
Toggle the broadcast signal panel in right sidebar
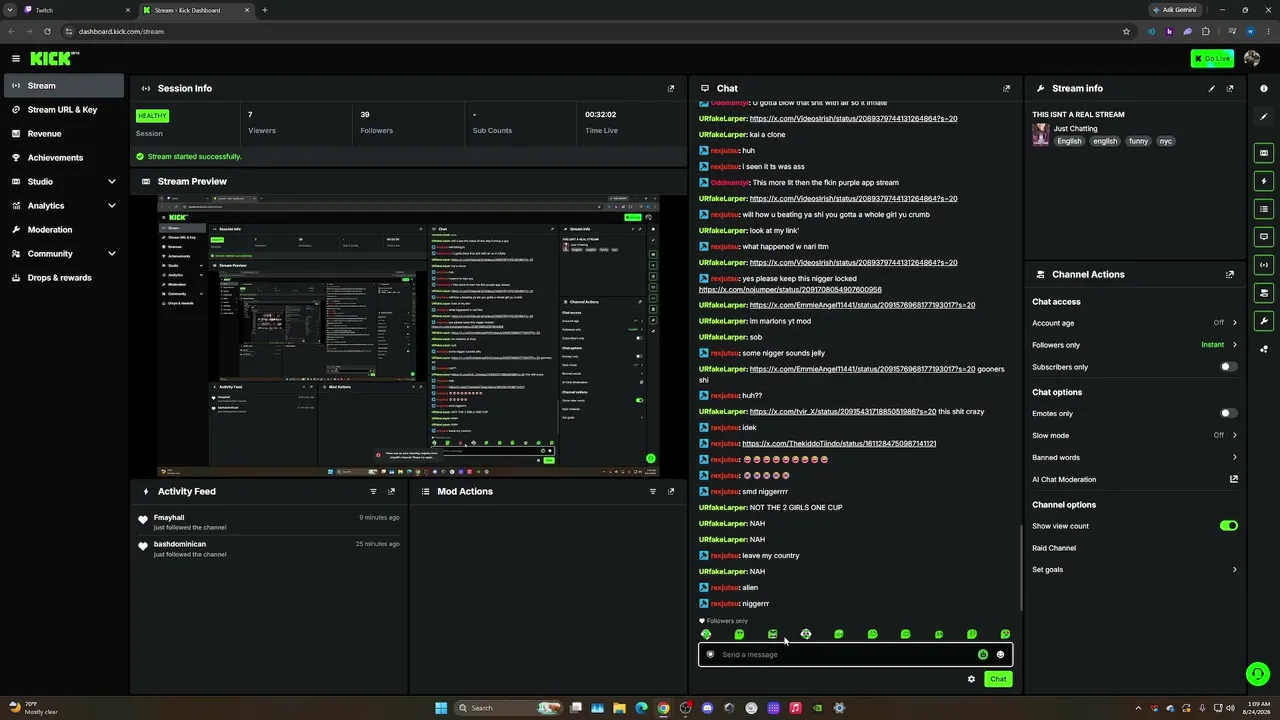1264,265
